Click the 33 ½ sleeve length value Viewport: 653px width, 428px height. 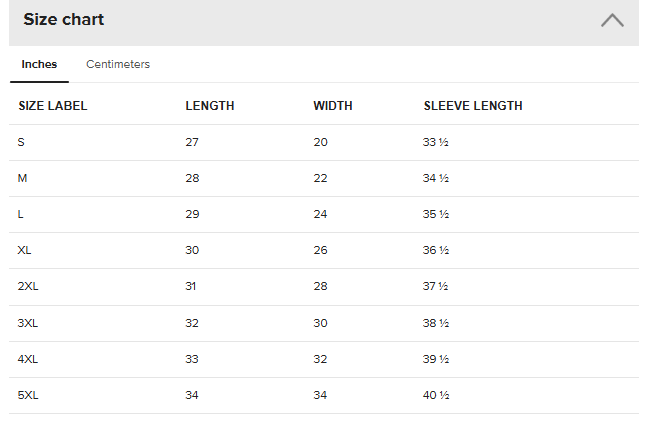[x=436, y=142]
